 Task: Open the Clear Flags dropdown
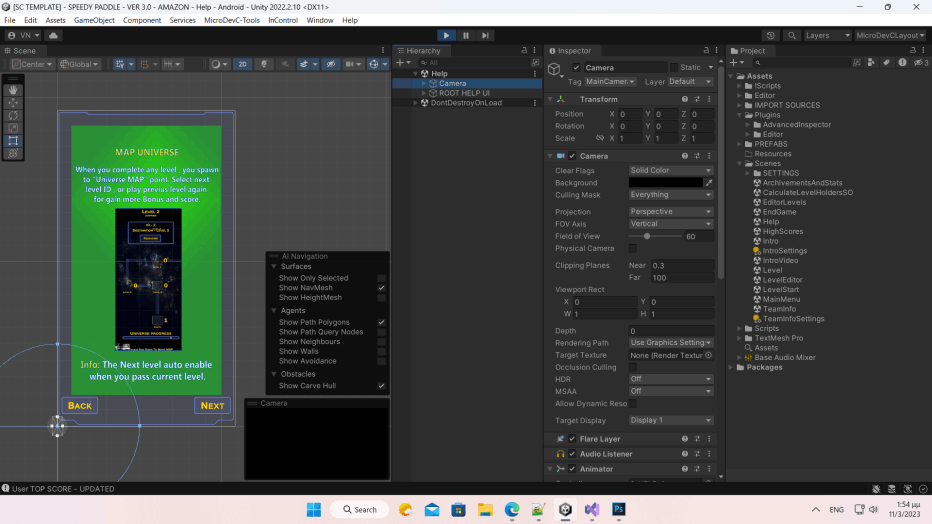tap(671, 171)
